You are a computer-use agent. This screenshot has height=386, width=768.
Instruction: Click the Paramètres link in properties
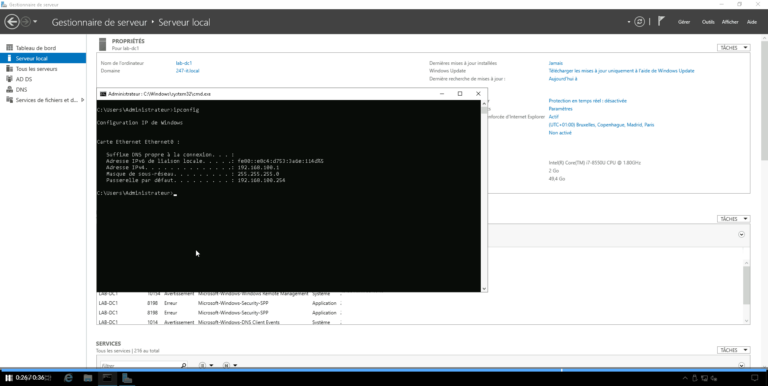(x=560, y=109)
